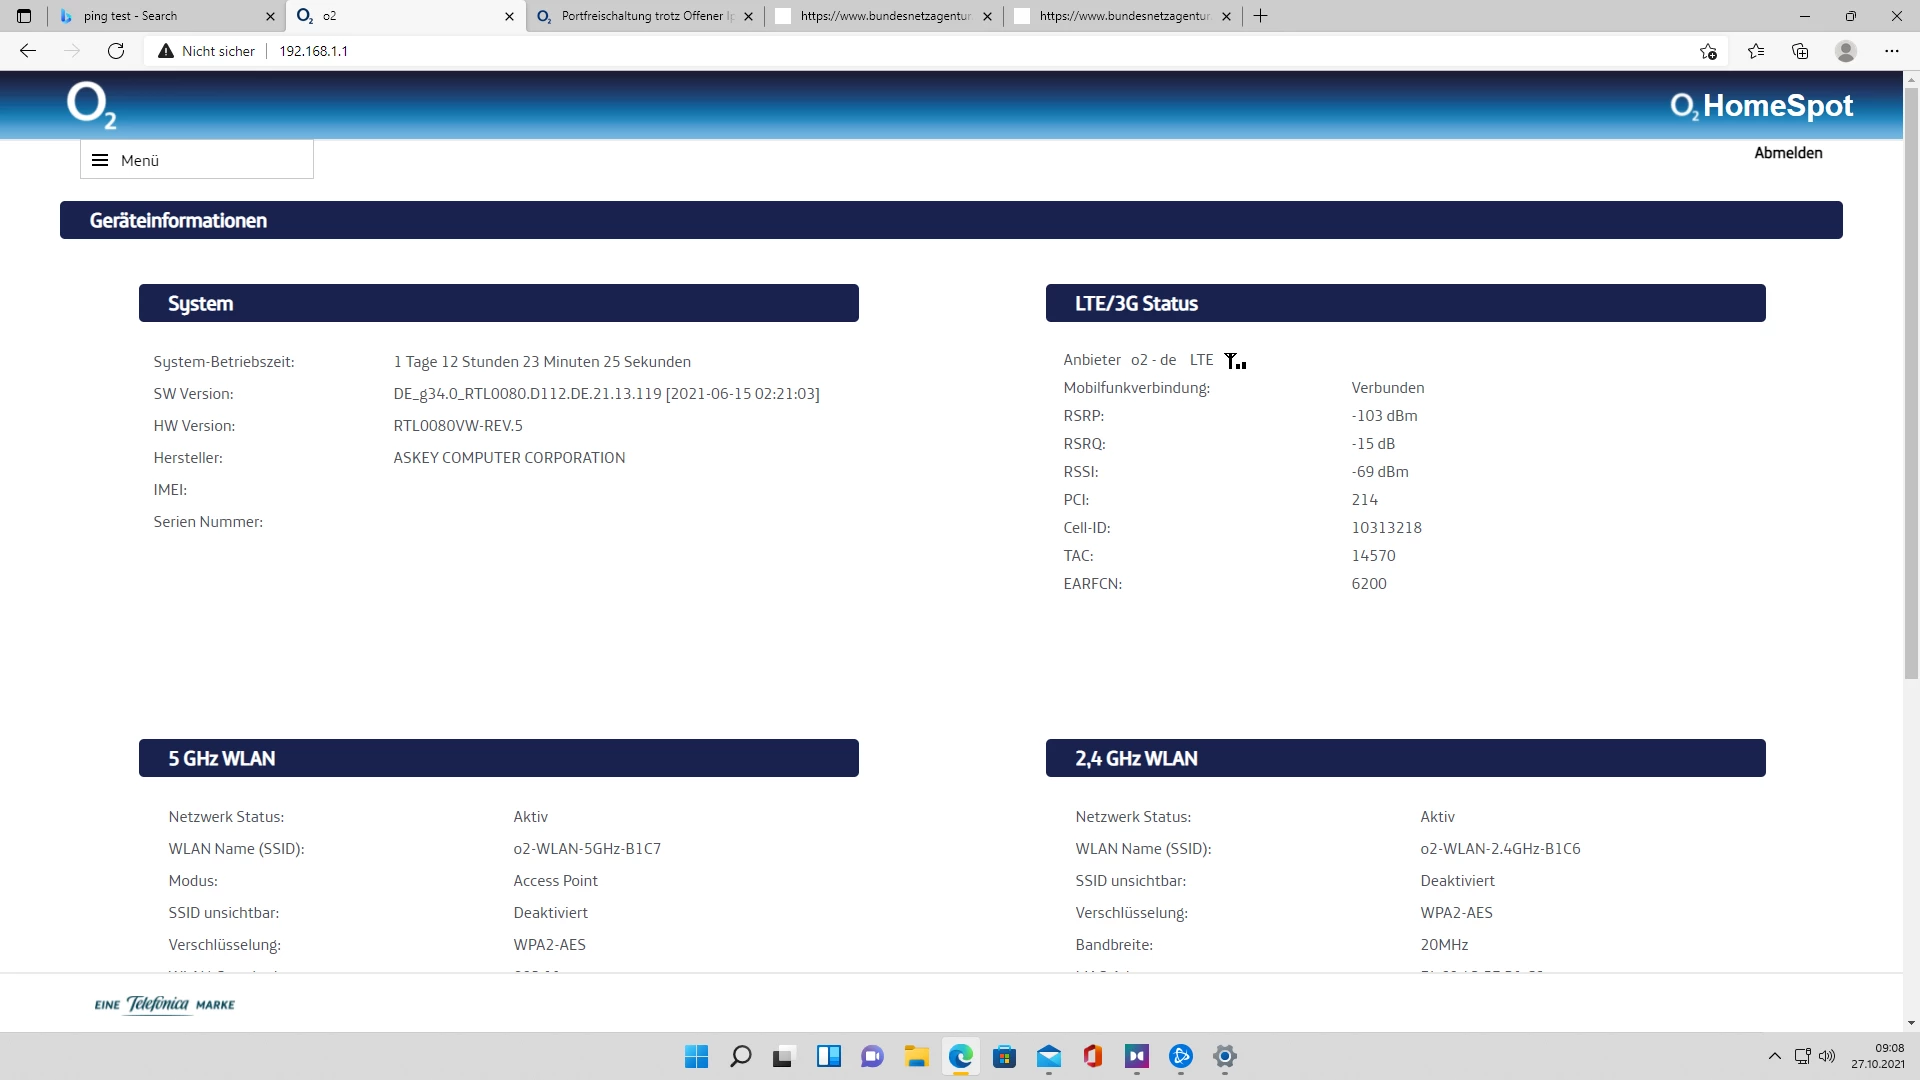Open the tab actions menu icon

click(24, 16)
